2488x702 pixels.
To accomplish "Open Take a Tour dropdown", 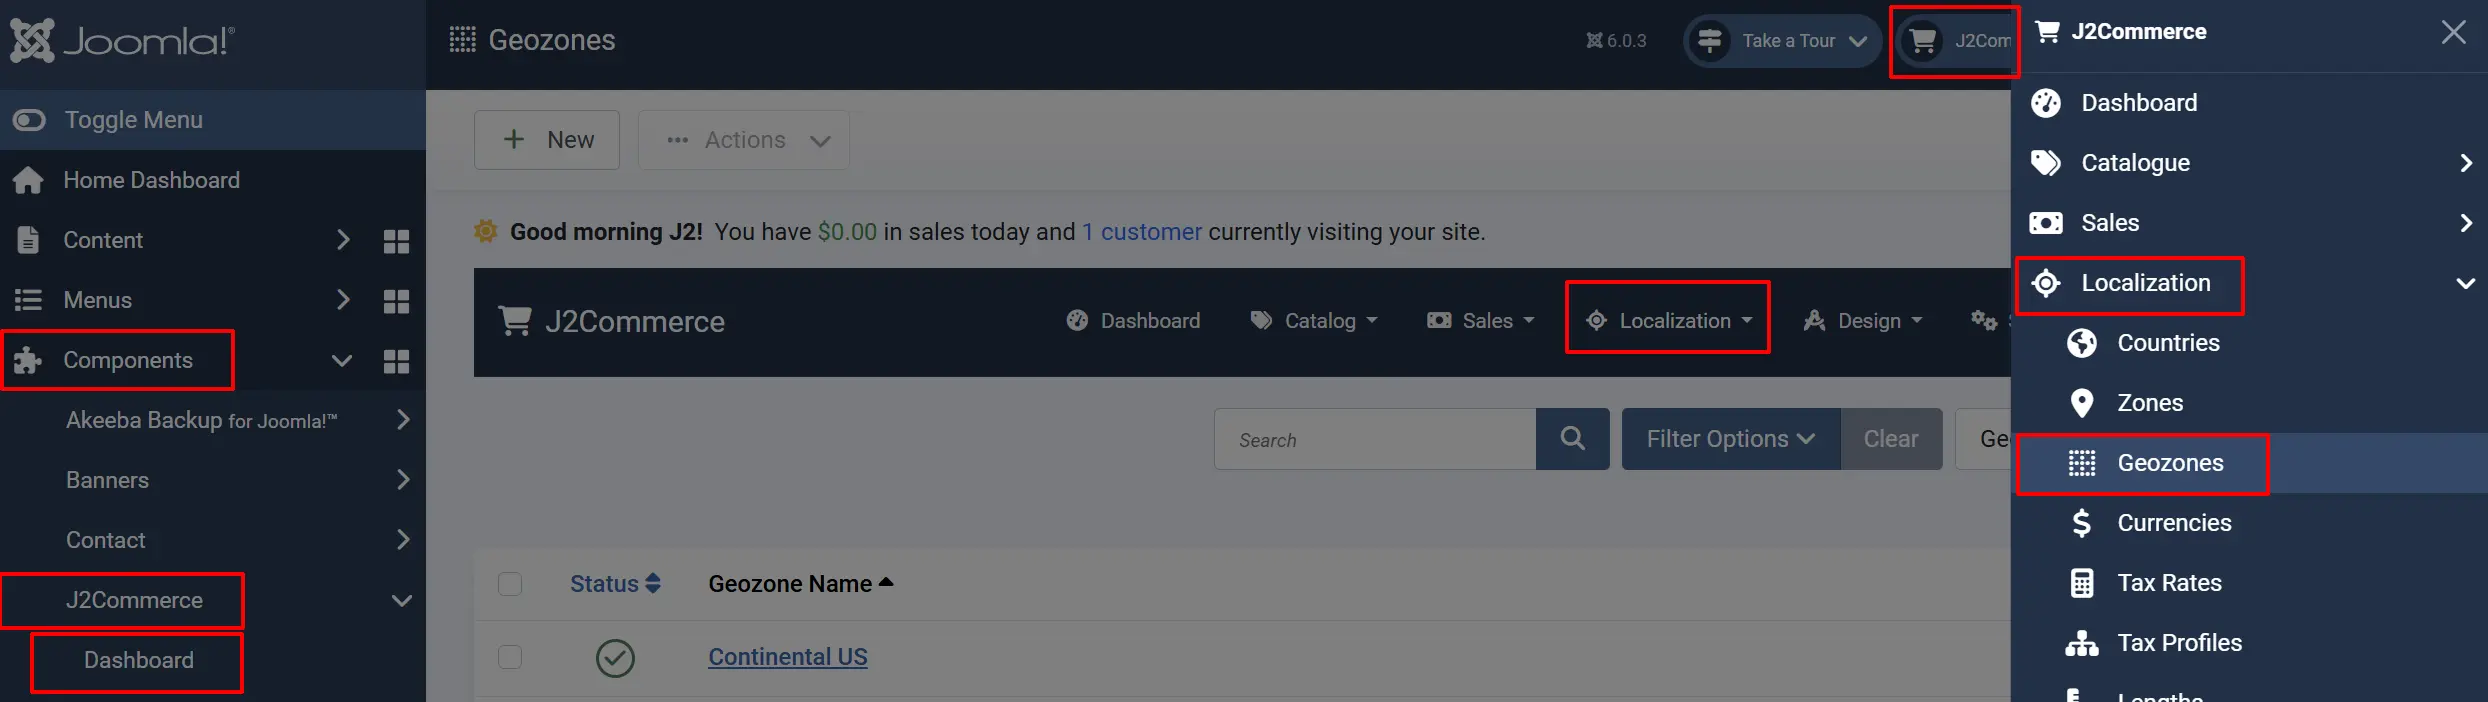I will (x=1782, y=41).
